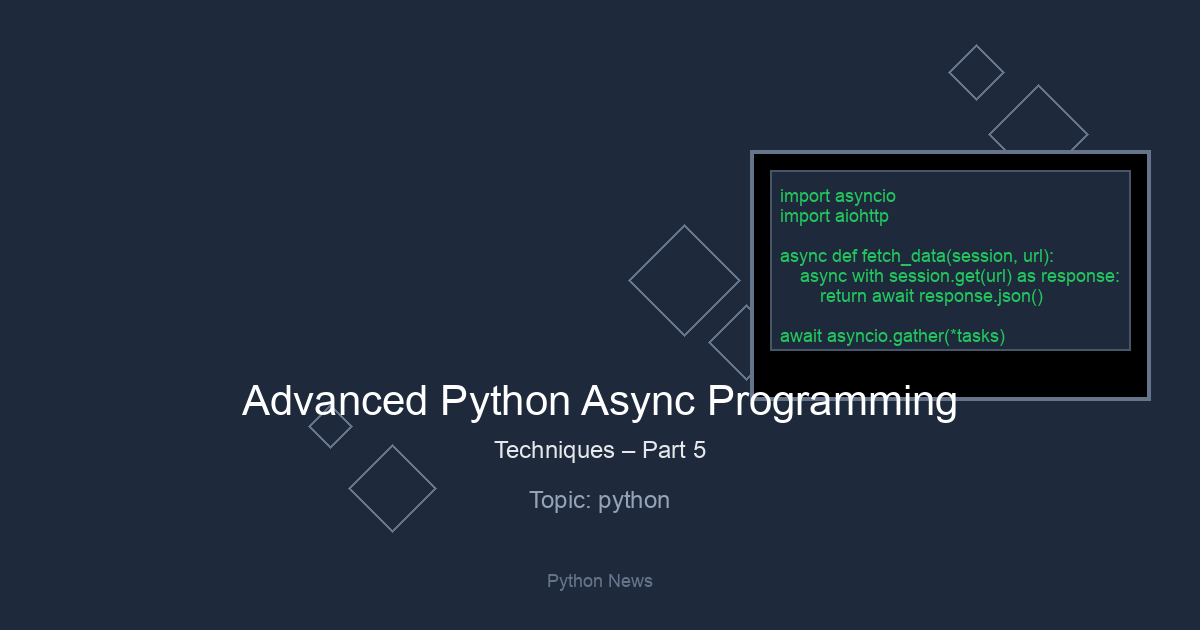This screenshot has height=630, width=1200.
Task: Click the small diamond left of the title
Action: pos(330,427)
